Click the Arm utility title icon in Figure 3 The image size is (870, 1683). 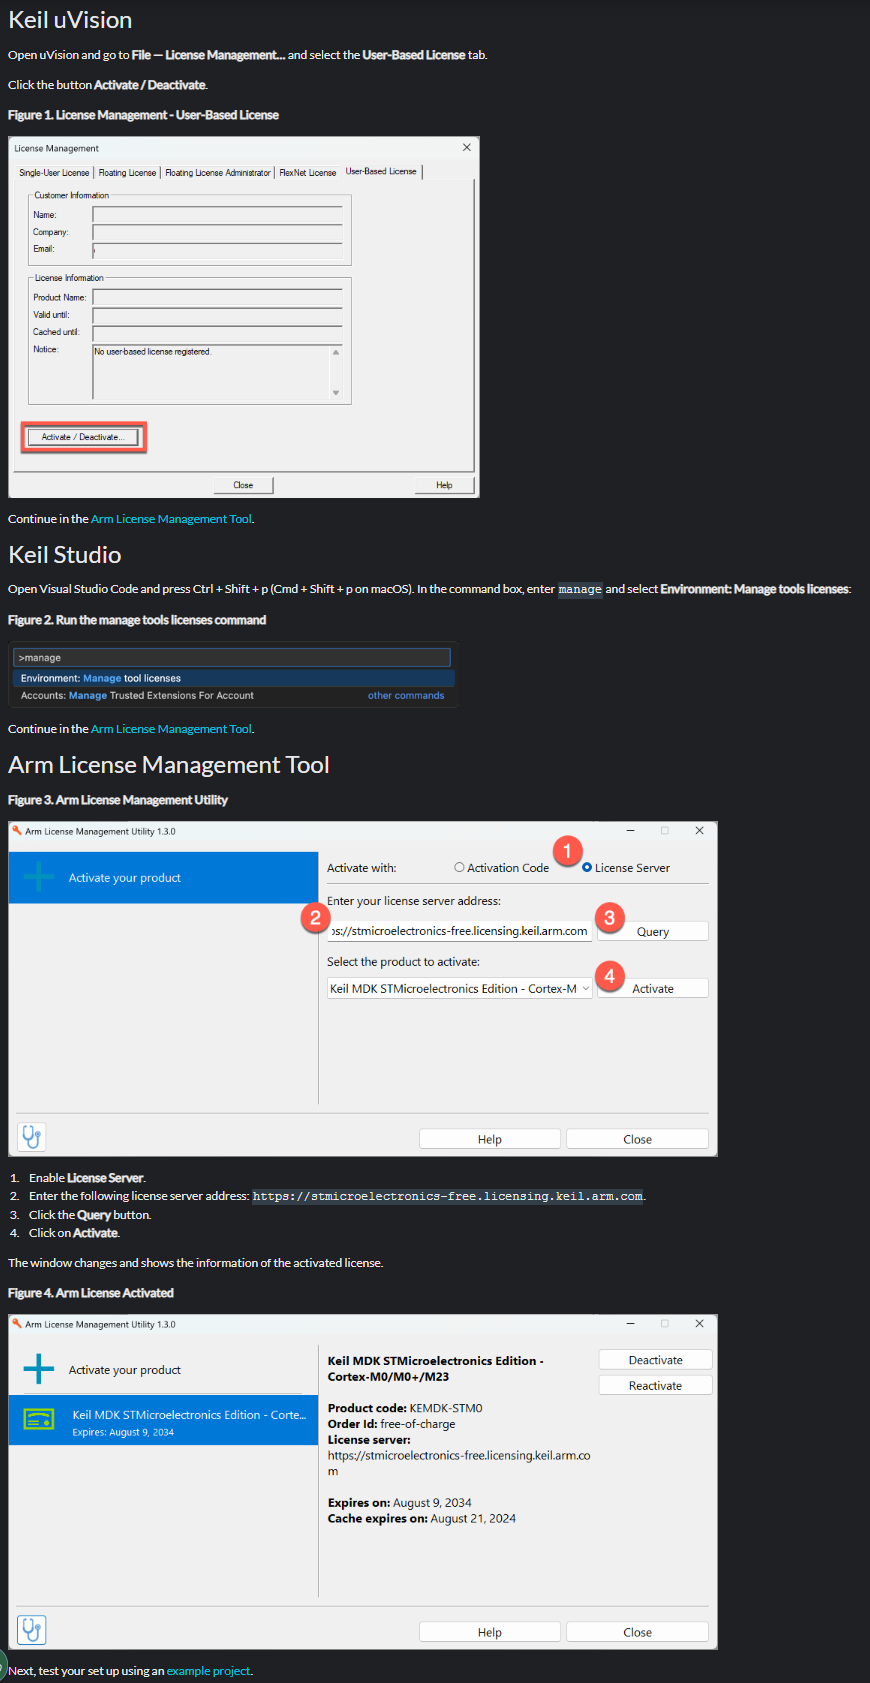click(16, 831)
